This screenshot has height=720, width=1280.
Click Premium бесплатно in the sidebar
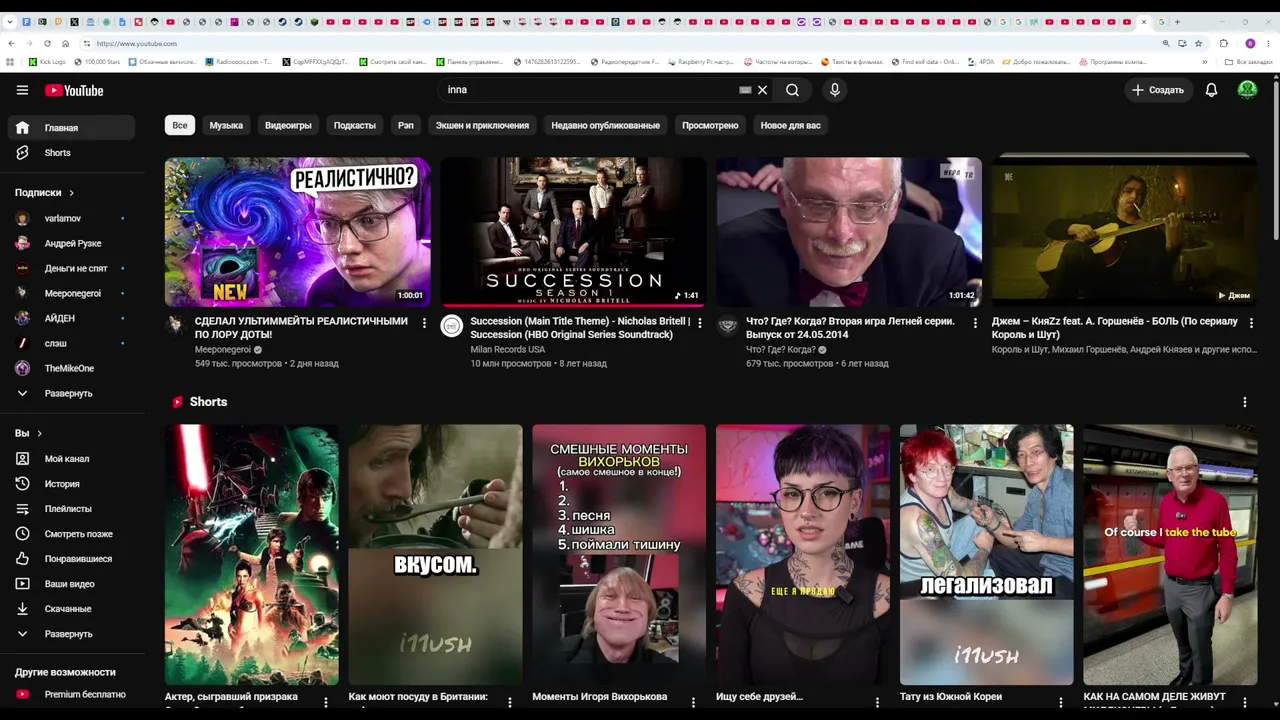70,695
